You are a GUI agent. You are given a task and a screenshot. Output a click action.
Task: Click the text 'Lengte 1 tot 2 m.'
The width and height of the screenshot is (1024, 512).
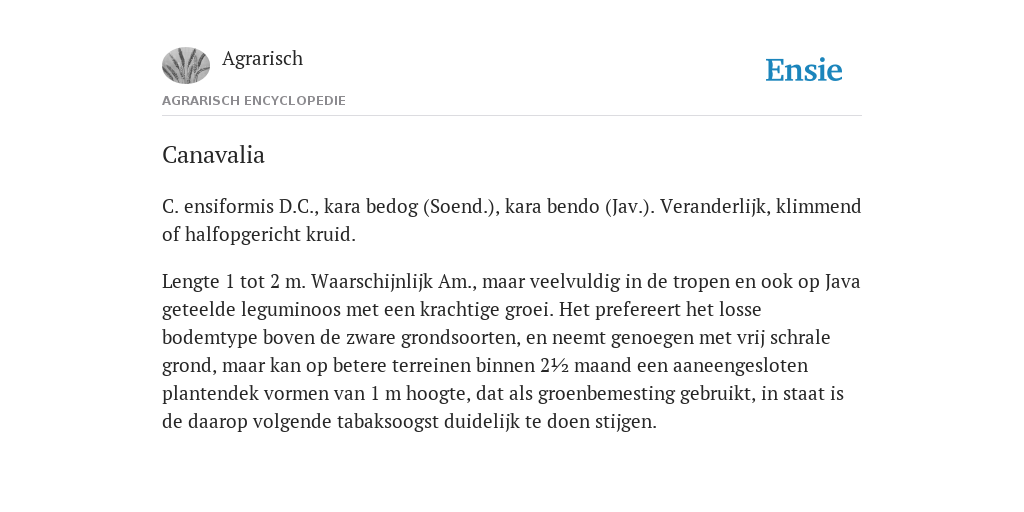click(234, 281)
